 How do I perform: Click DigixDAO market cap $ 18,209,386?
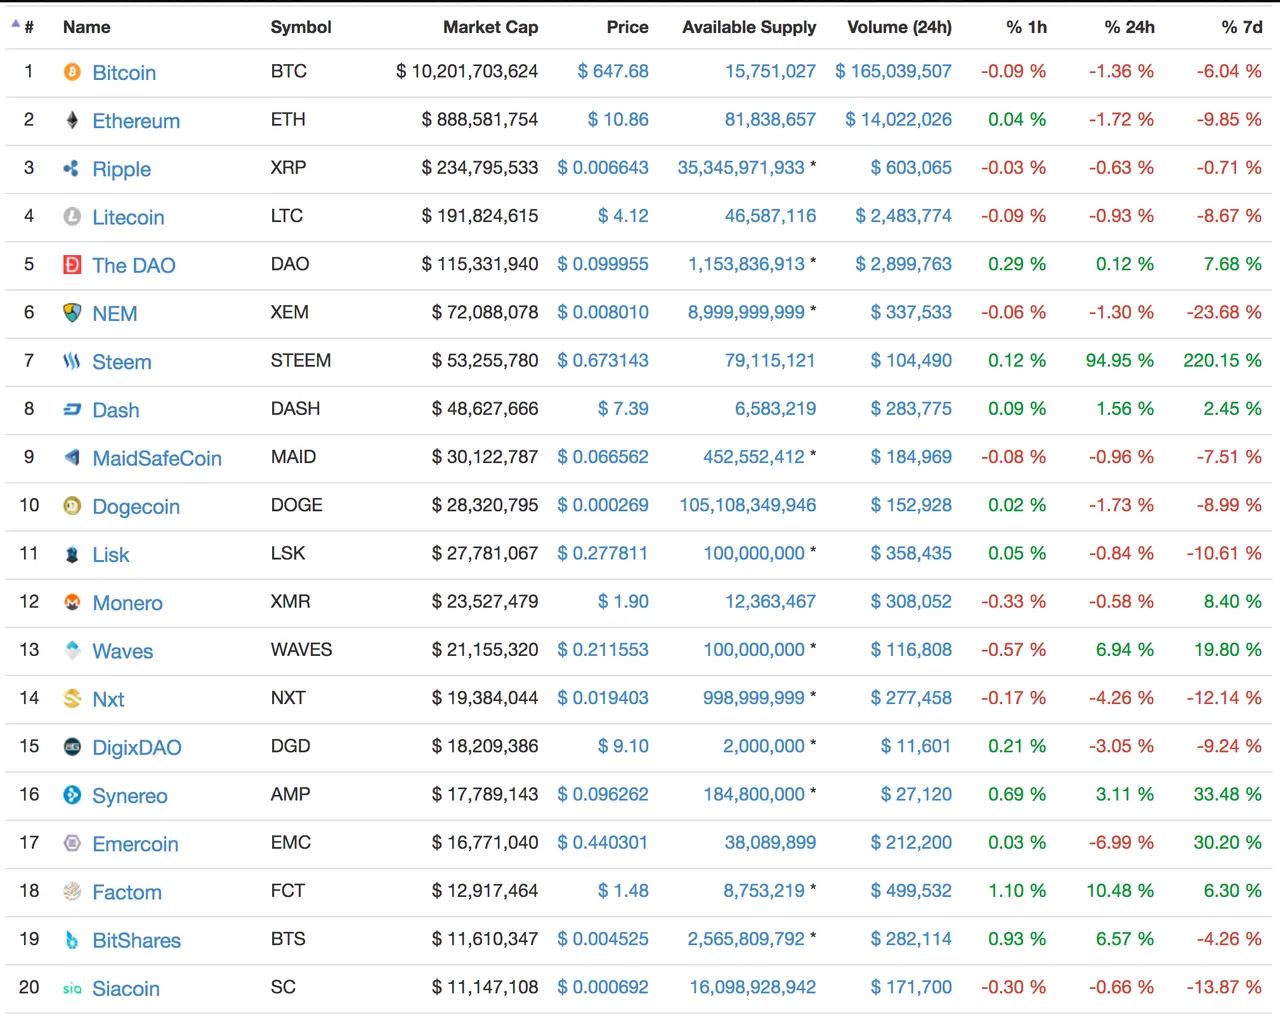coord(485,746)
